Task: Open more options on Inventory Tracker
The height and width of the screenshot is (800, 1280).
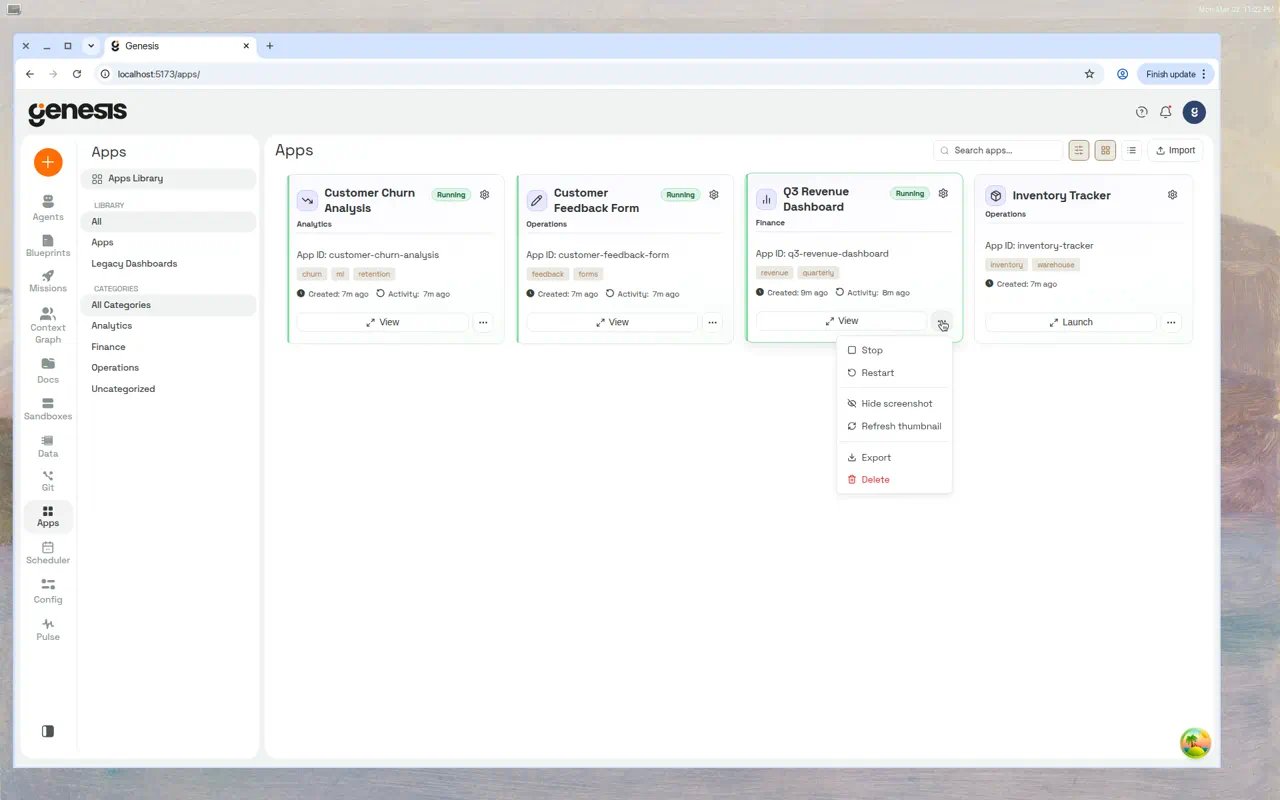Action: point(1171,322)
